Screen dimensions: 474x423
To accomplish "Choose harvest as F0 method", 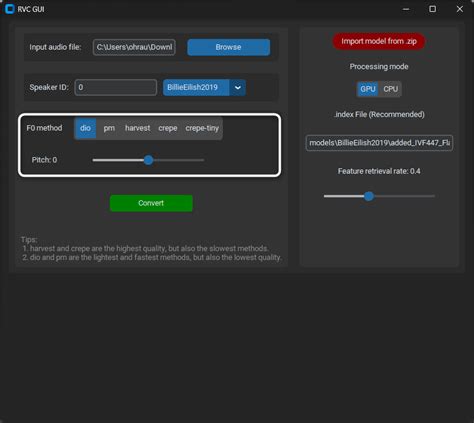I will 137,128.
